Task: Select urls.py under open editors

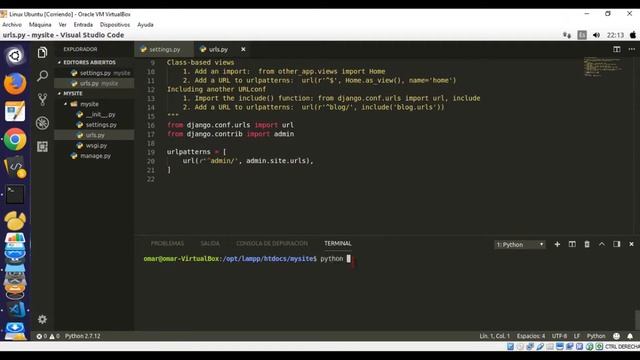Action: (95, 83)
